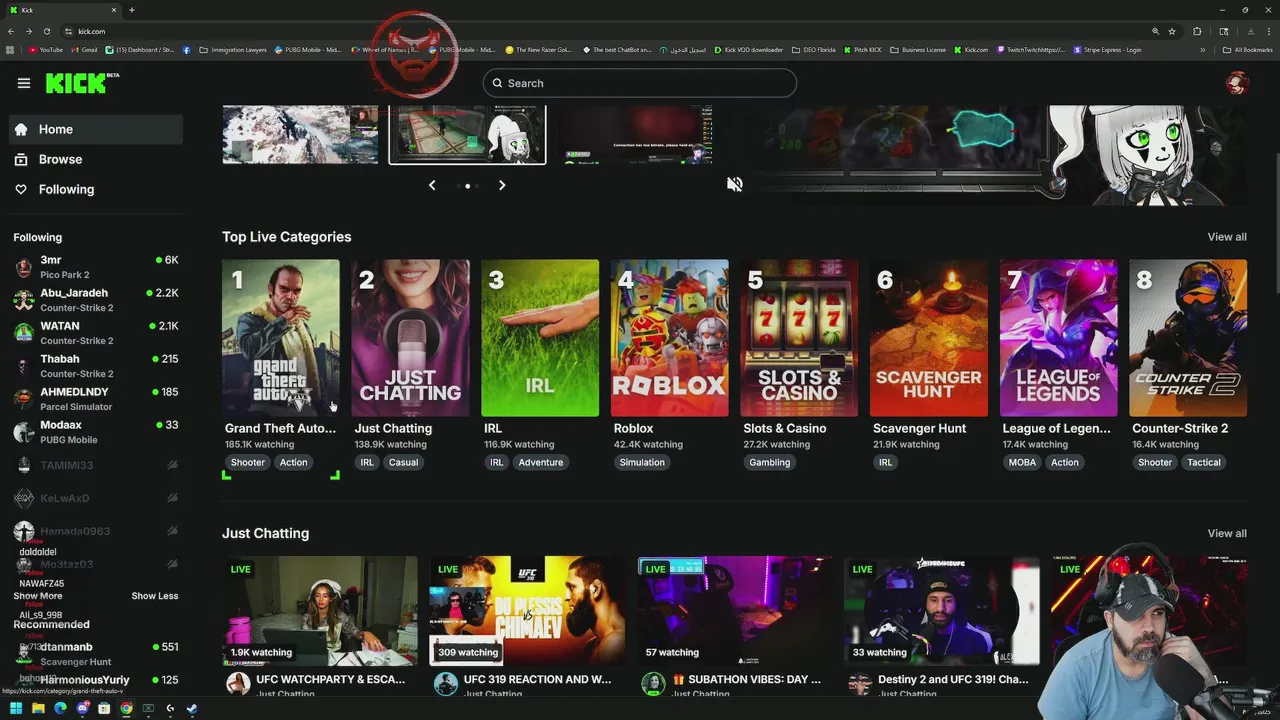Open SUBATHON VIBES stream thumbnail
This screenshot has height=720, width=1280.
pos(735,611)
